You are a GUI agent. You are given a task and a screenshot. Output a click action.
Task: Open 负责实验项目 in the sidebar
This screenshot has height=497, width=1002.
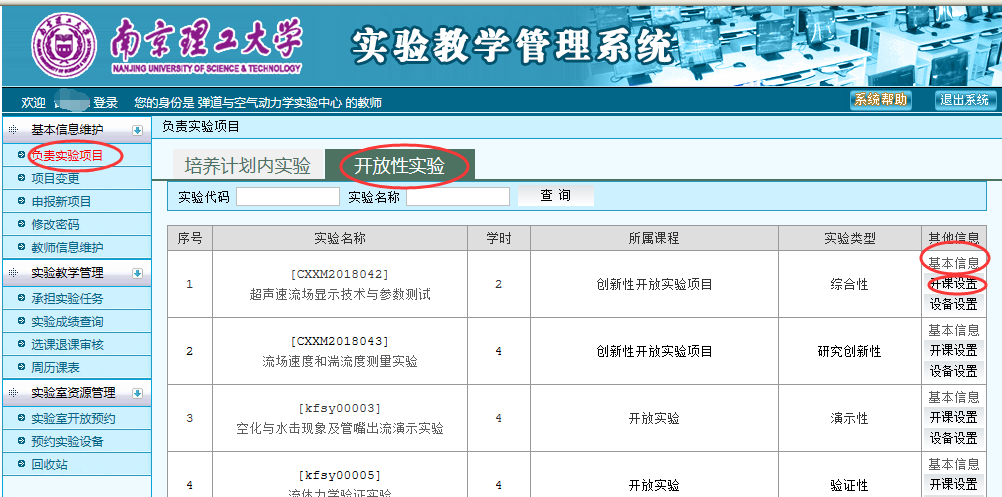pyautogui.click(x=67, y=155)
